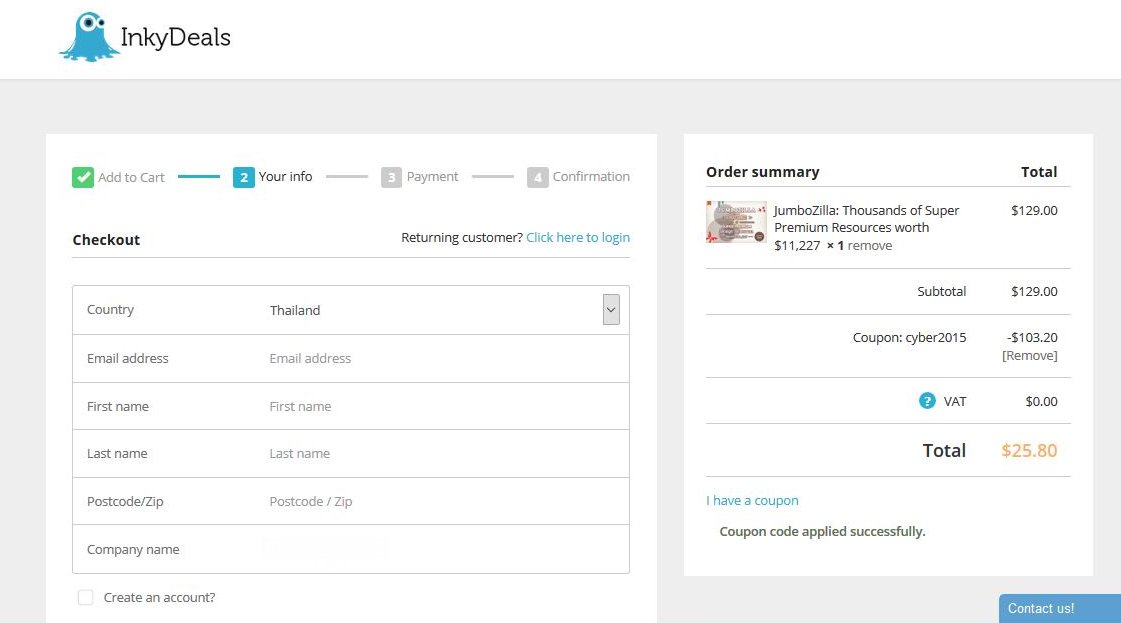Open the 'I have a coupon' link
The image size is (1121, 623).
click(x=752, y=501)
